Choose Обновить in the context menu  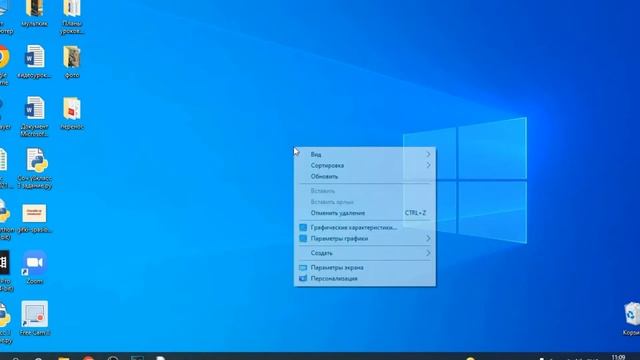364,176
